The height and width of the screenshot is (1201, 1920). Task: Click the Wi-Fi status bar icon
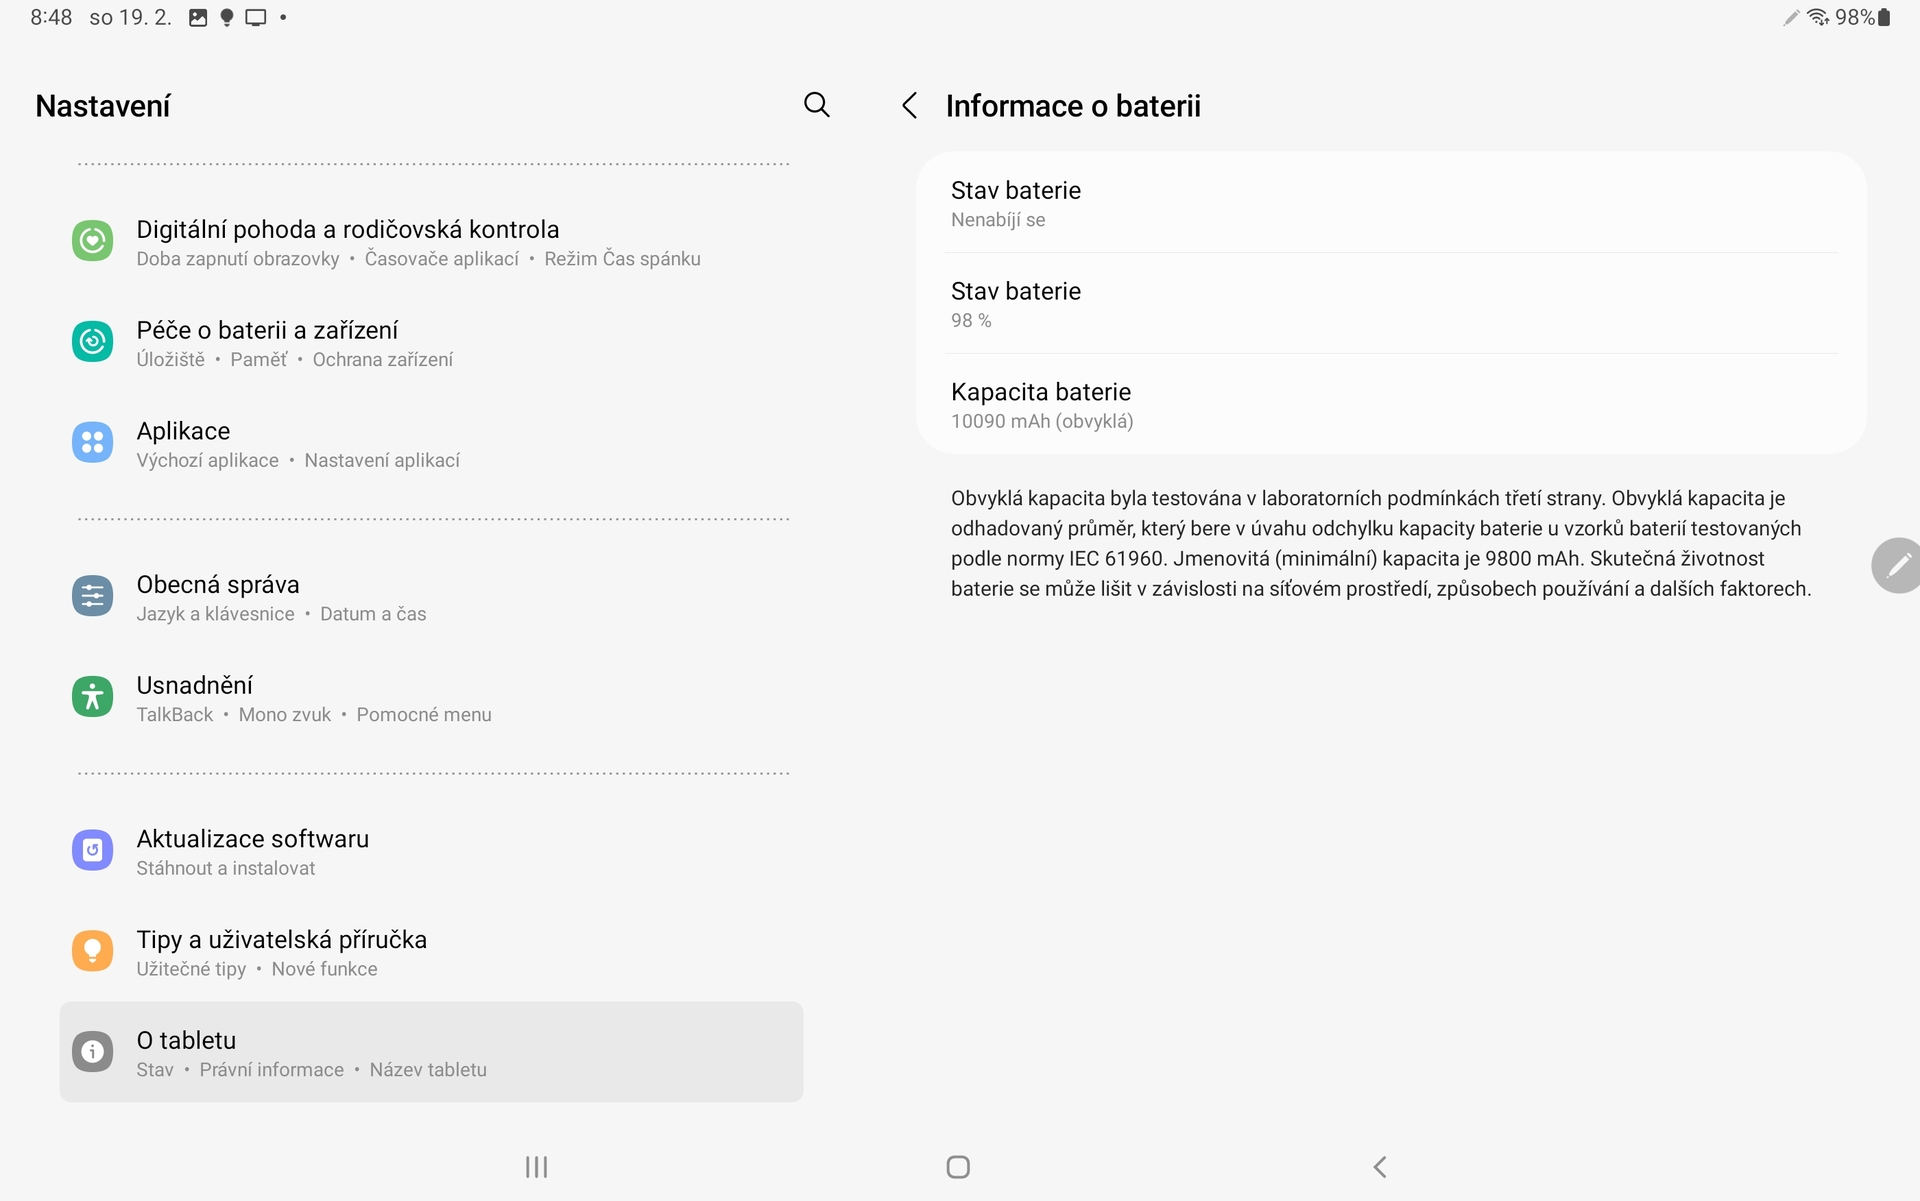tap(1818, 17)
